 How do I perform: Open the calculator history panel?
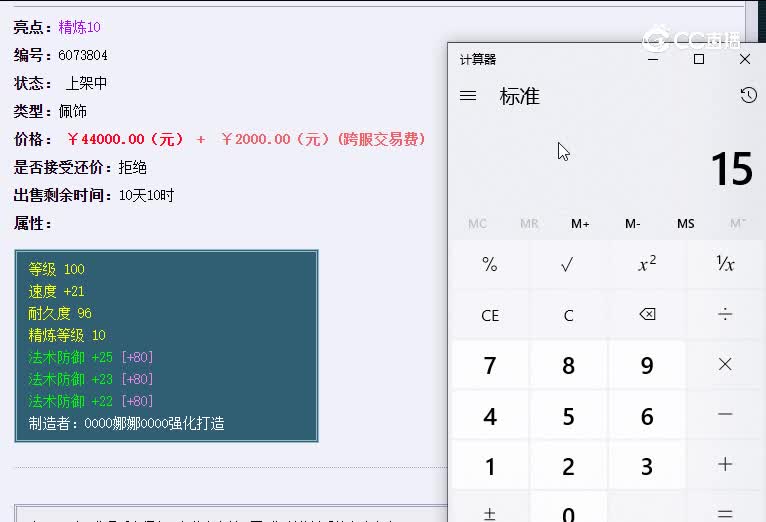(748, 96)
